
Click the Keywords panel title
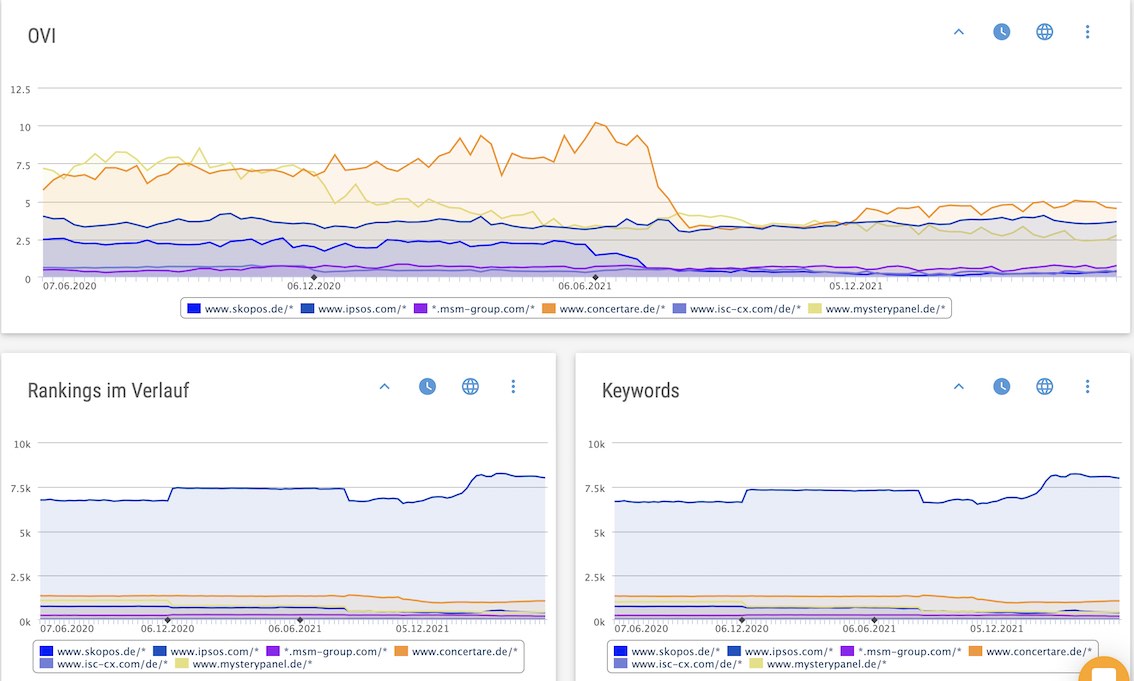coord(641,391)
